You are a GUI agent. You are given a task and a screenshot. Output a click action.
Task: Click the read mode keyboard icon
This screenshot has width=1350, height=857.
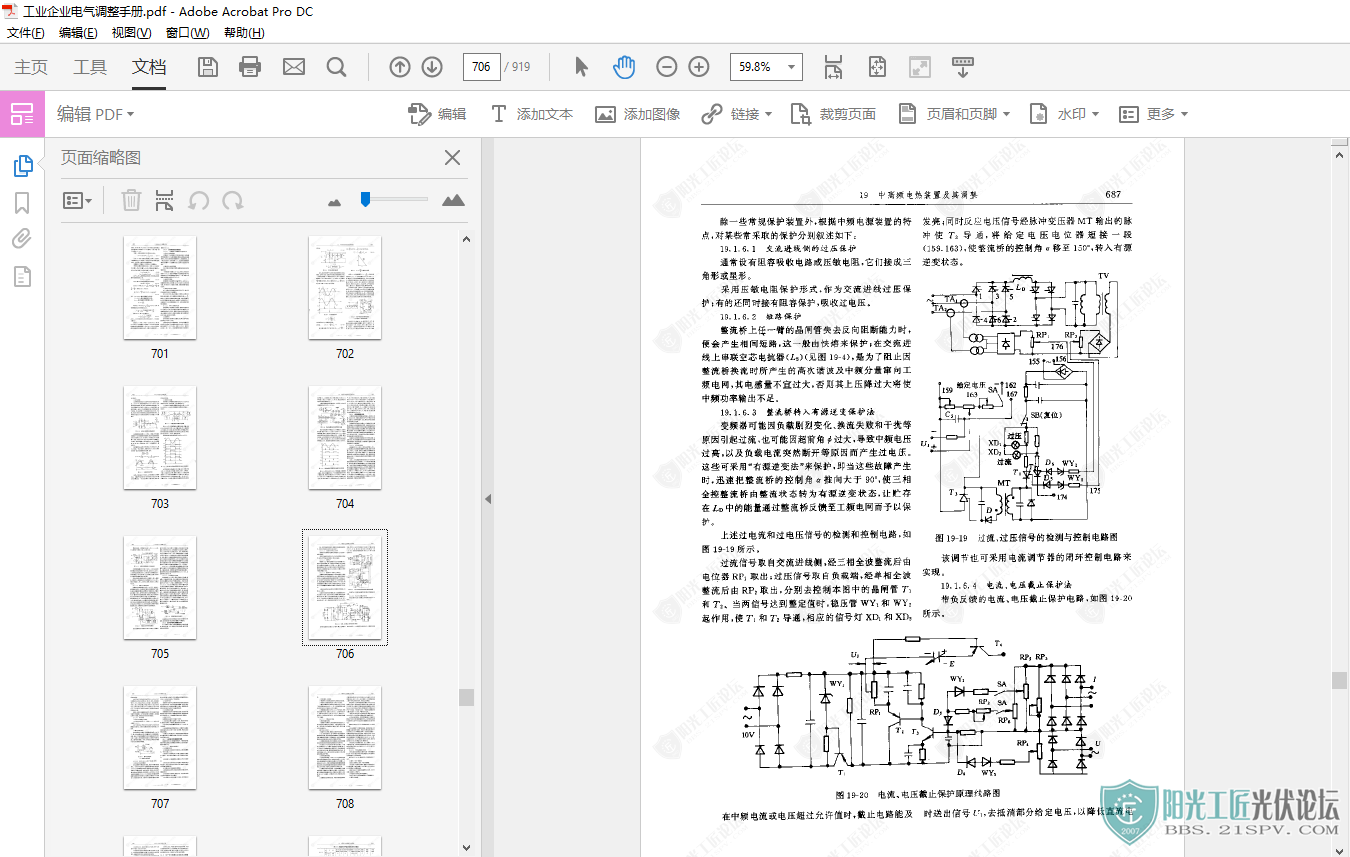pos(963,67)
